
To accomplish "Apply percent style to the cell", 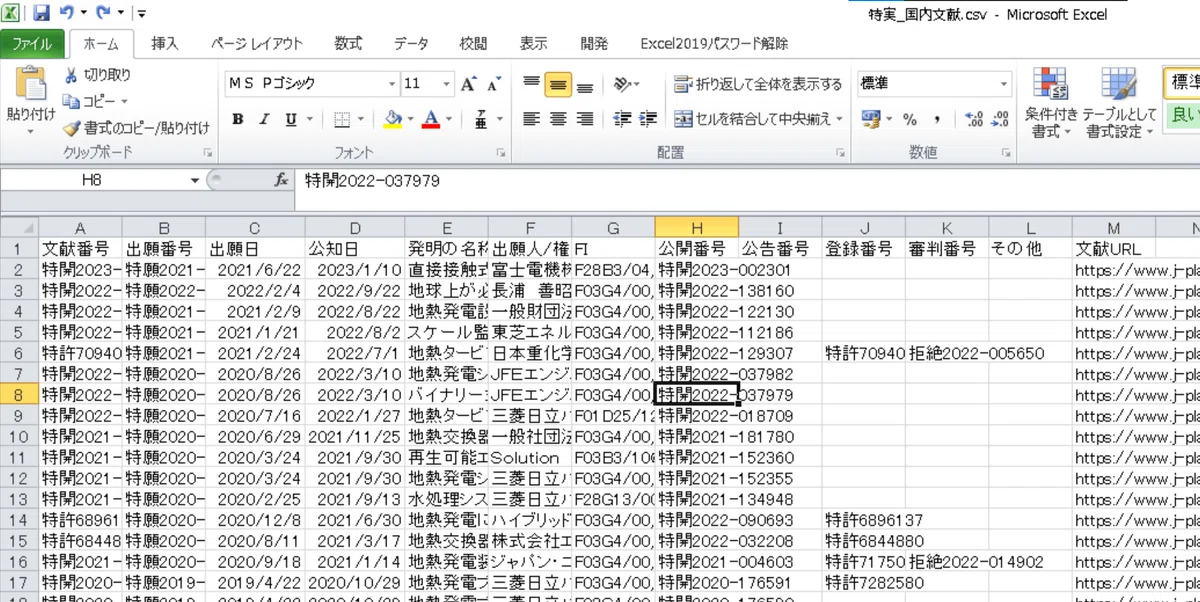I will point(909,119).
